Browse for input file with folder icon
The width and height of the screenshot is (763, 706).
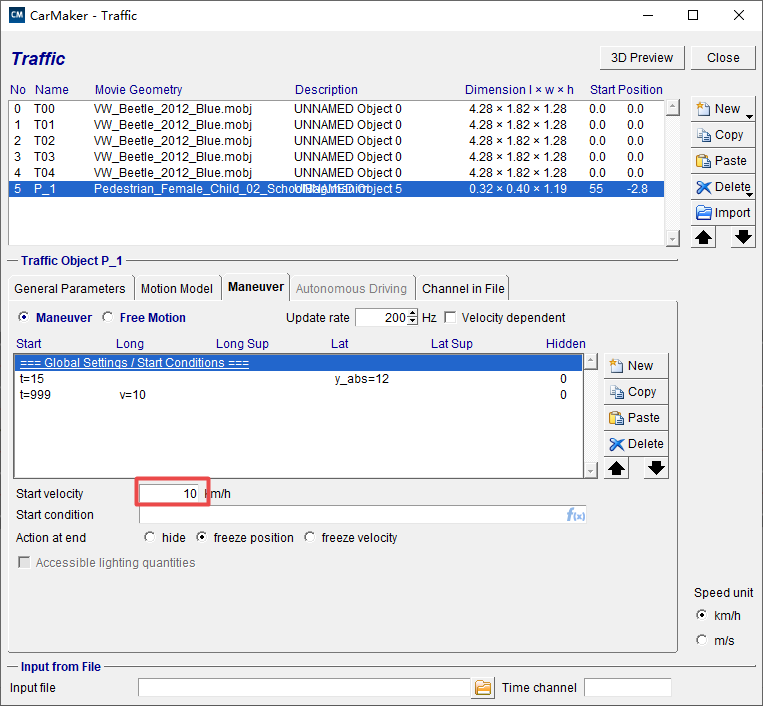pos(483,688)
